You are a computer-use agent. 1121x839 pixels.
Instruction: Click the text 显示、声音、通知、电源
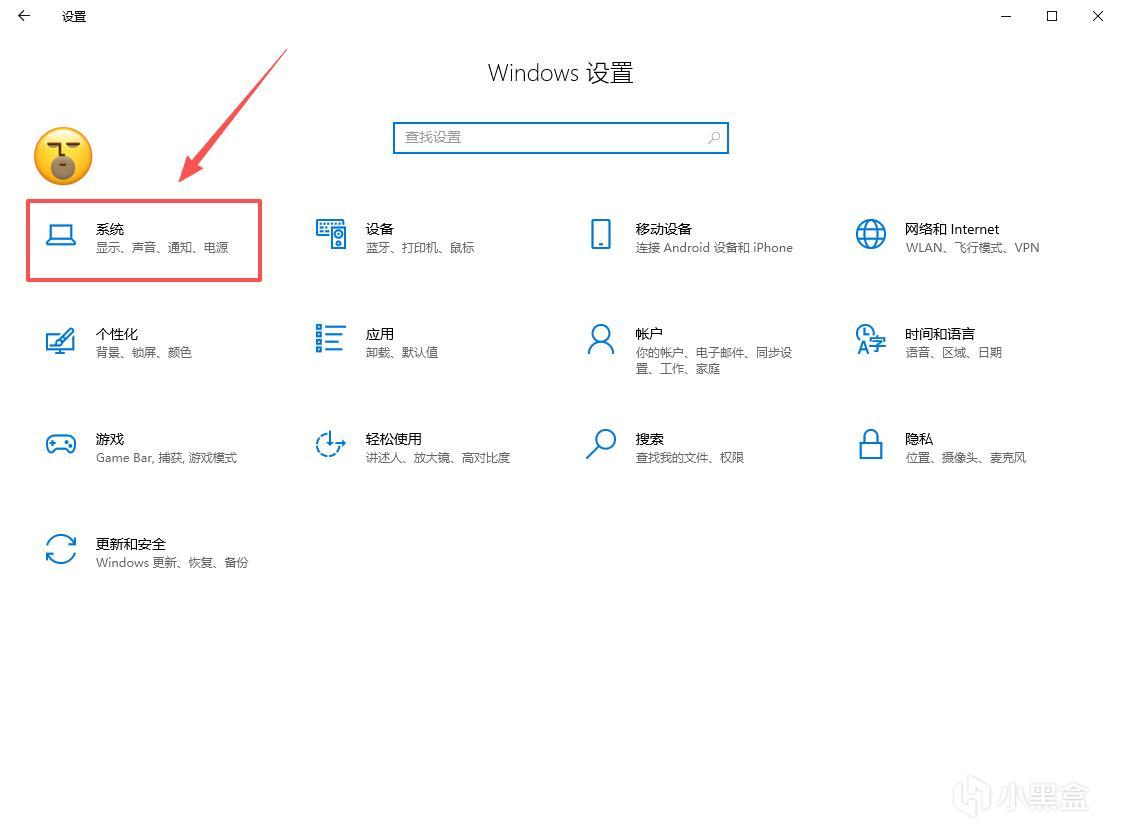tap(162, 247)
